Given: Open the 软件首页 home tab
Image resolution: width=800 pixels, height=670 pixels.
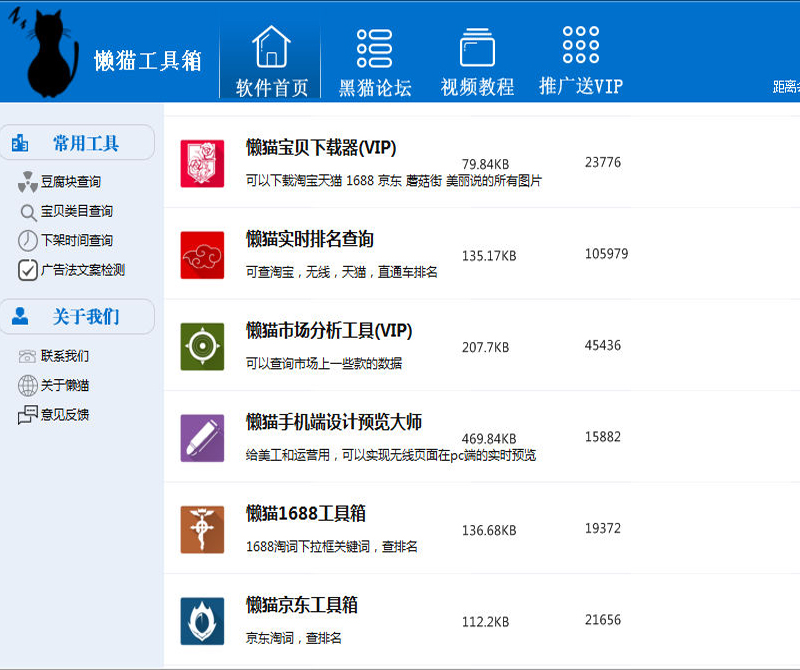Looking at the screenshot, I should coord(270,60).
